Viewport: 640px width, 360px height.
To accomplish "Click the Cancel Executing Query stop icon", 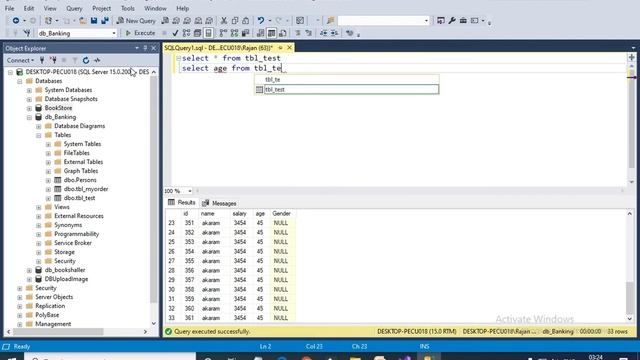I will coord(164,33).
